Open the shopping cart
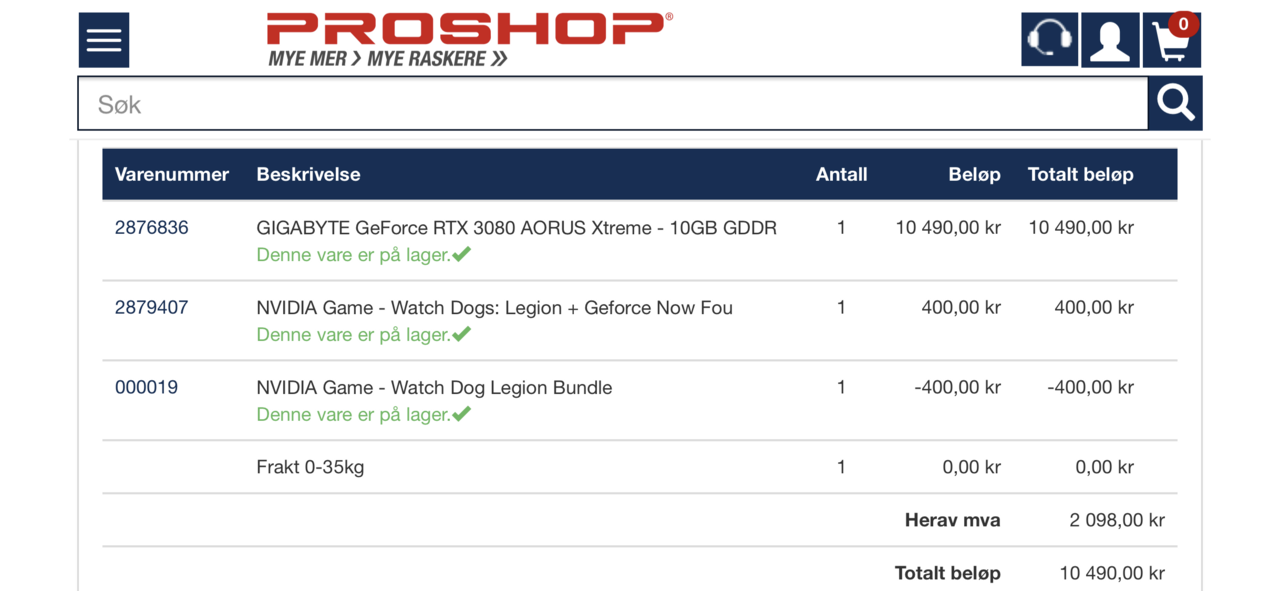Image resolution: width=1280 pixels, height=591 pixels. click(x=1171, y=40)
